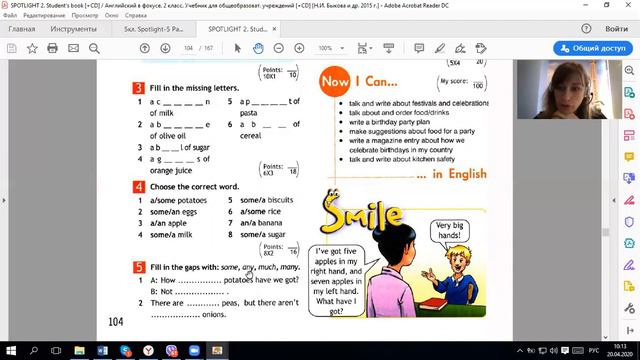Image resolution: width=640 pixels, height=360 pixels.
Task: Select the Highlight text pen tool
Action: [440, 48]
